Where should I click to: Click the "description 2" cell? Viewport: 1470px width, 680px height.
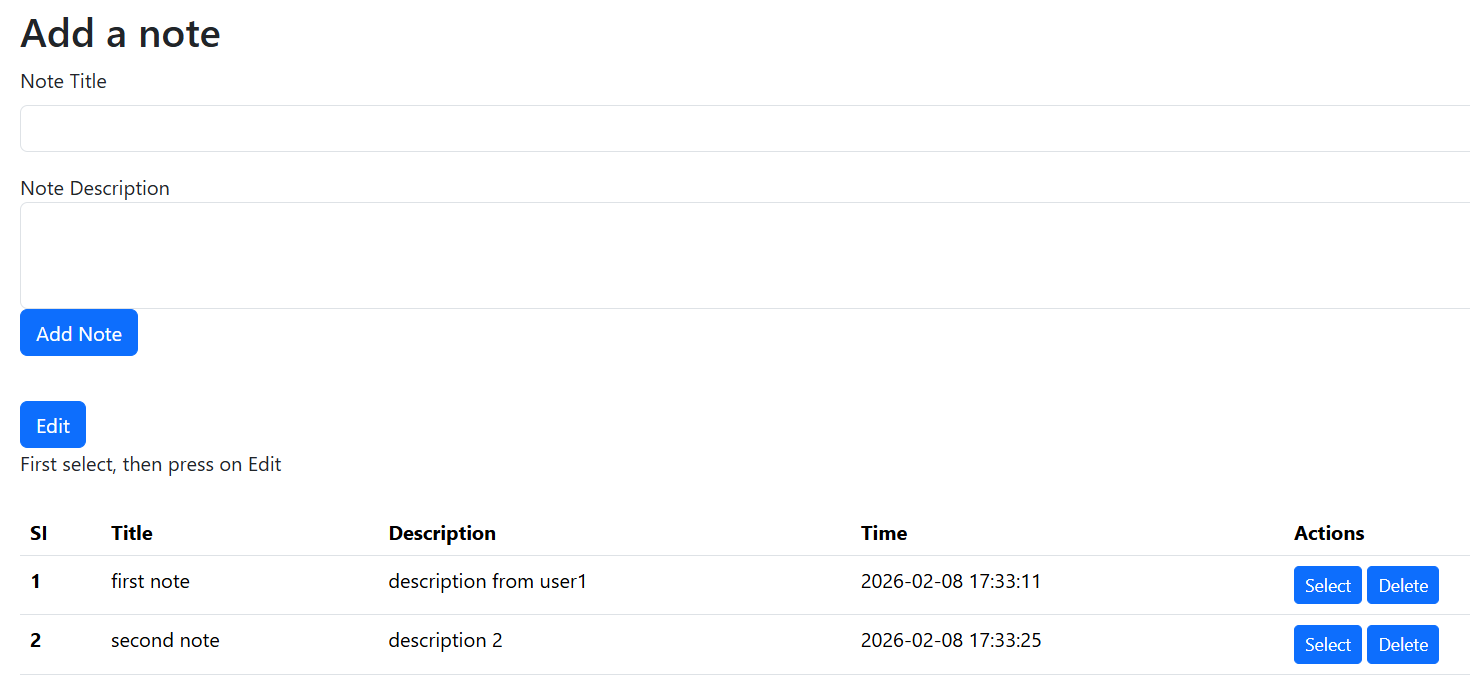[x=445, y=640]
